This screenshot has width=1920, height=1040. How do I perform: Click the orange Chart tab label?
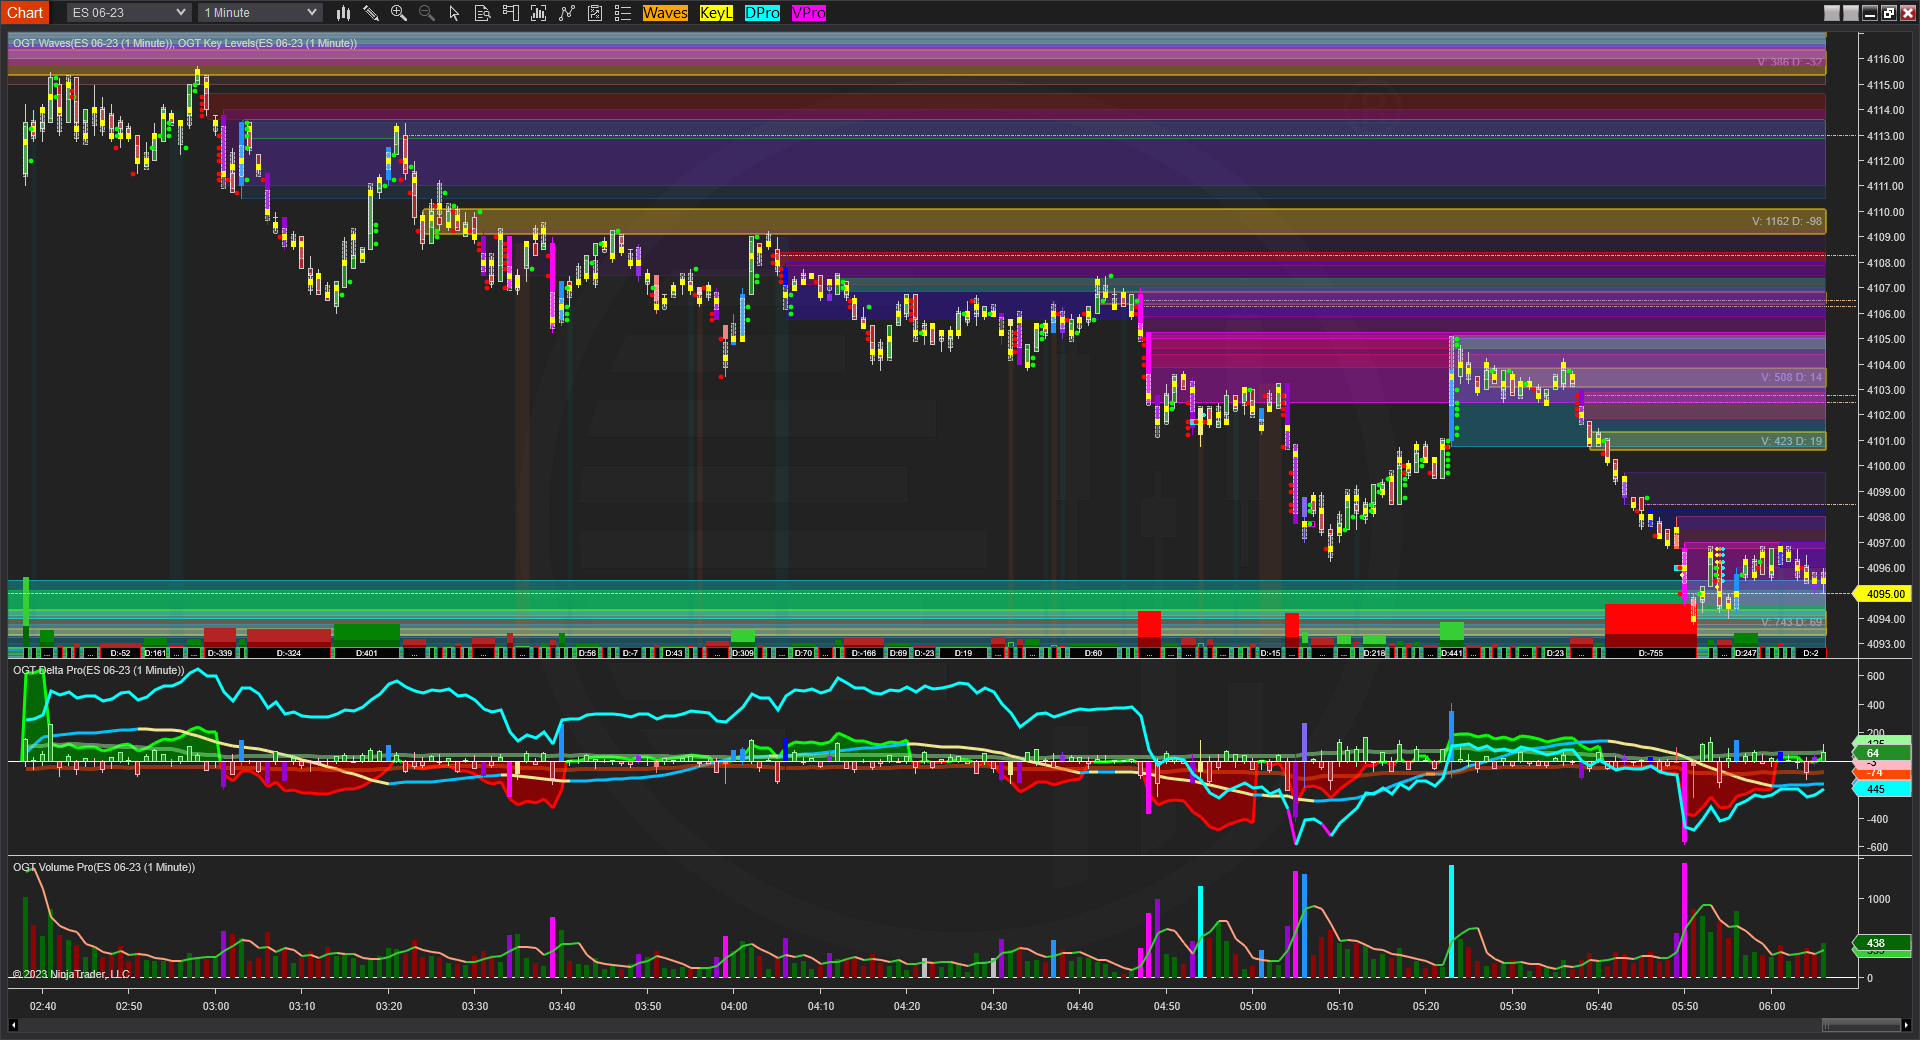[25, 13]
